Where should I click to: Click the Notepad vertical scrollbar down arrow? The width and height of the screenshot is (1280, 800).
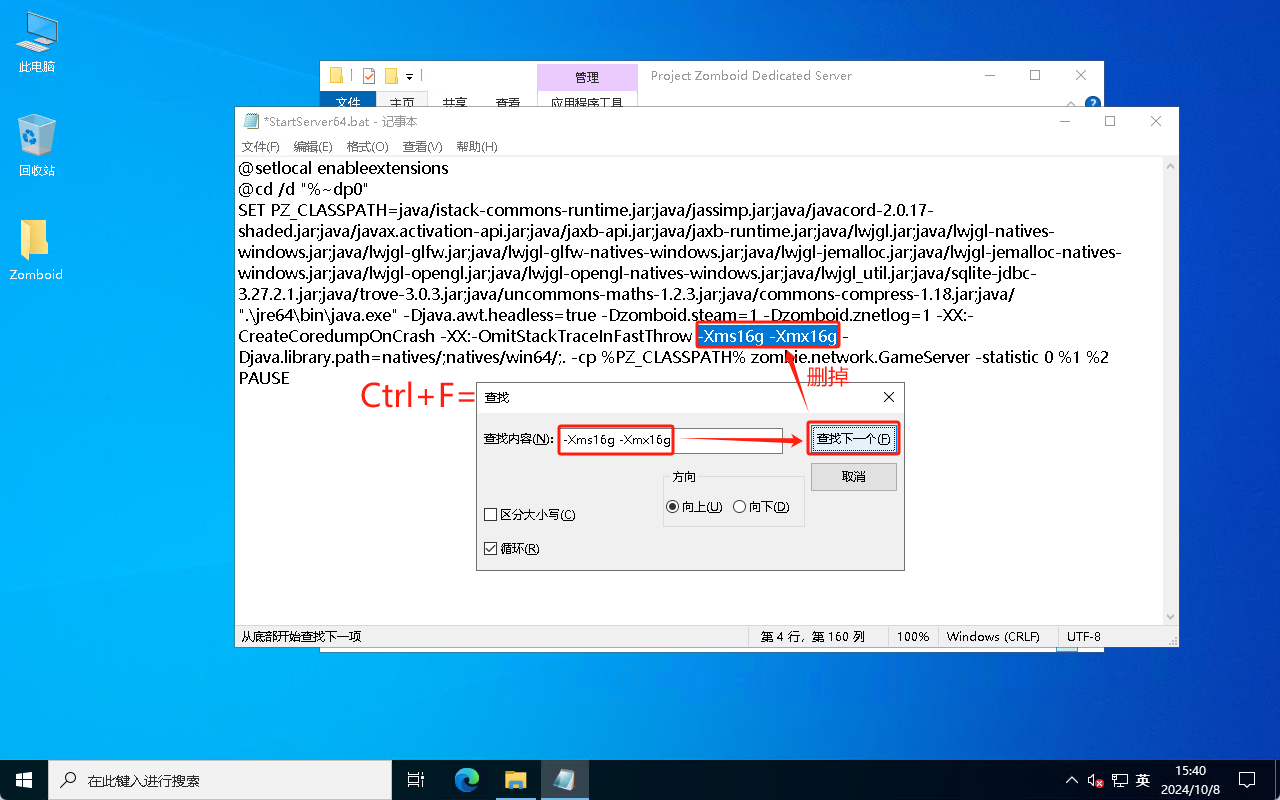point(1170,615)
